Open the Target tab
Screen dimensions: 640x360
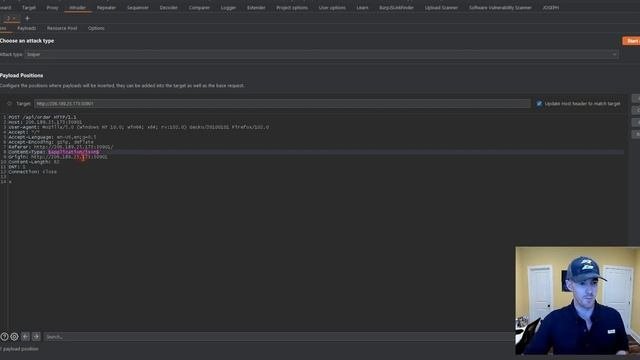(x=29, y=7)
